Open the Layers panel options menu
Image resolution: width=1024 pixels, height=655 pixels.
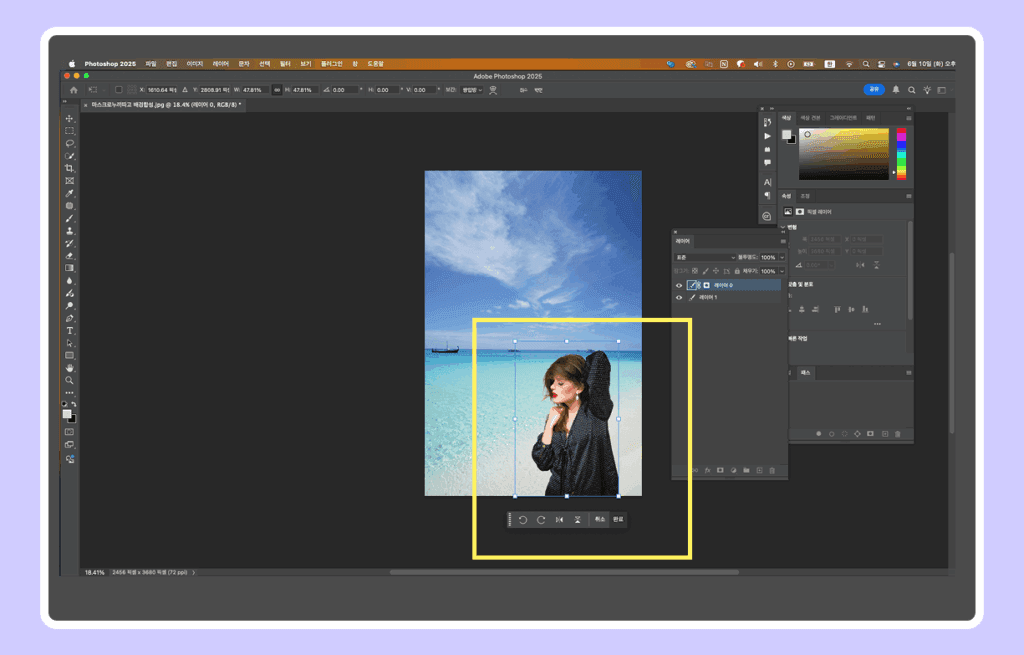[783, 242]
